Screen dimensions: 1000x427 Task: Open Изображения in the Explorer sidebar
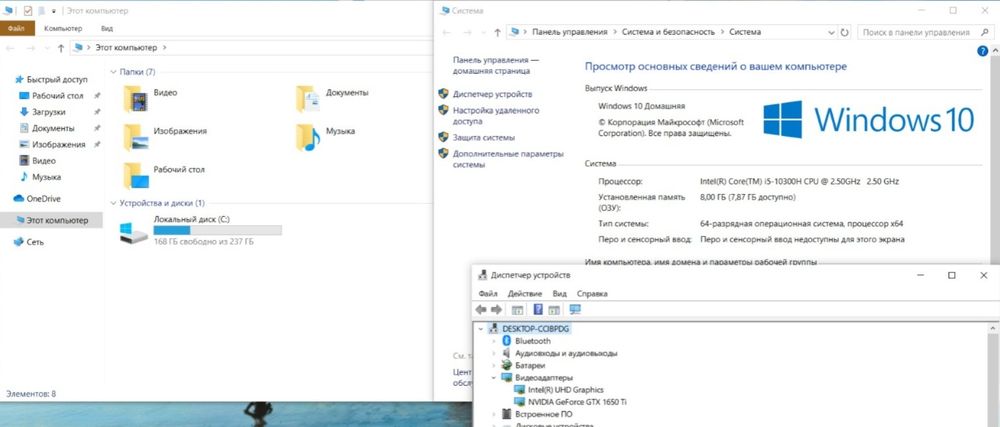tap(52, 144)
